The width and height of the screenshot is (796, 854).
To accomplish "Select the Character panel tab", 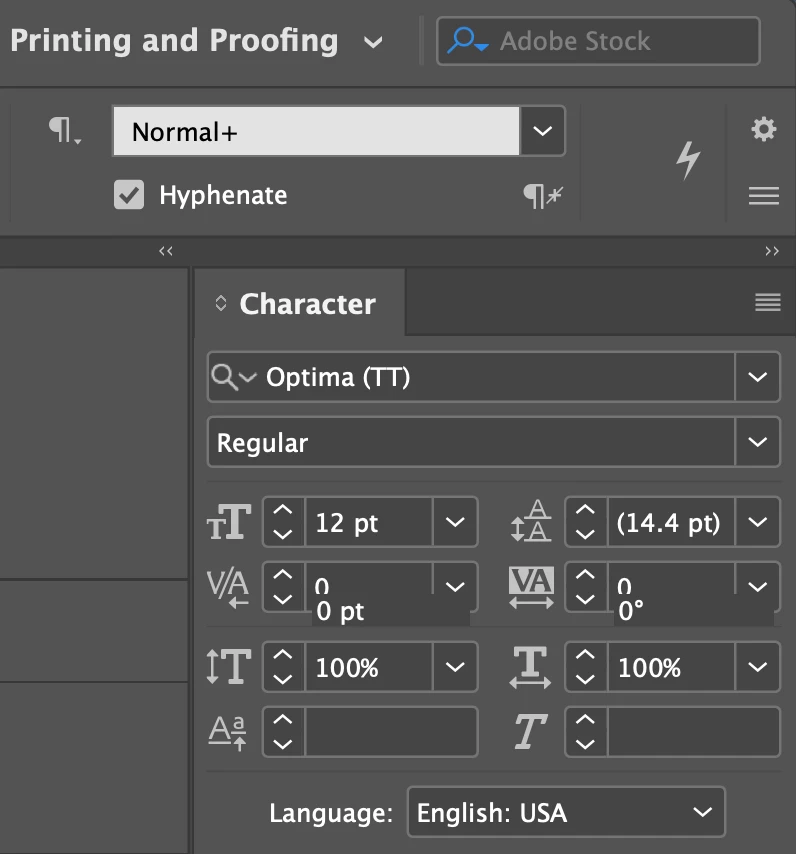I will (x=307, y=304).
